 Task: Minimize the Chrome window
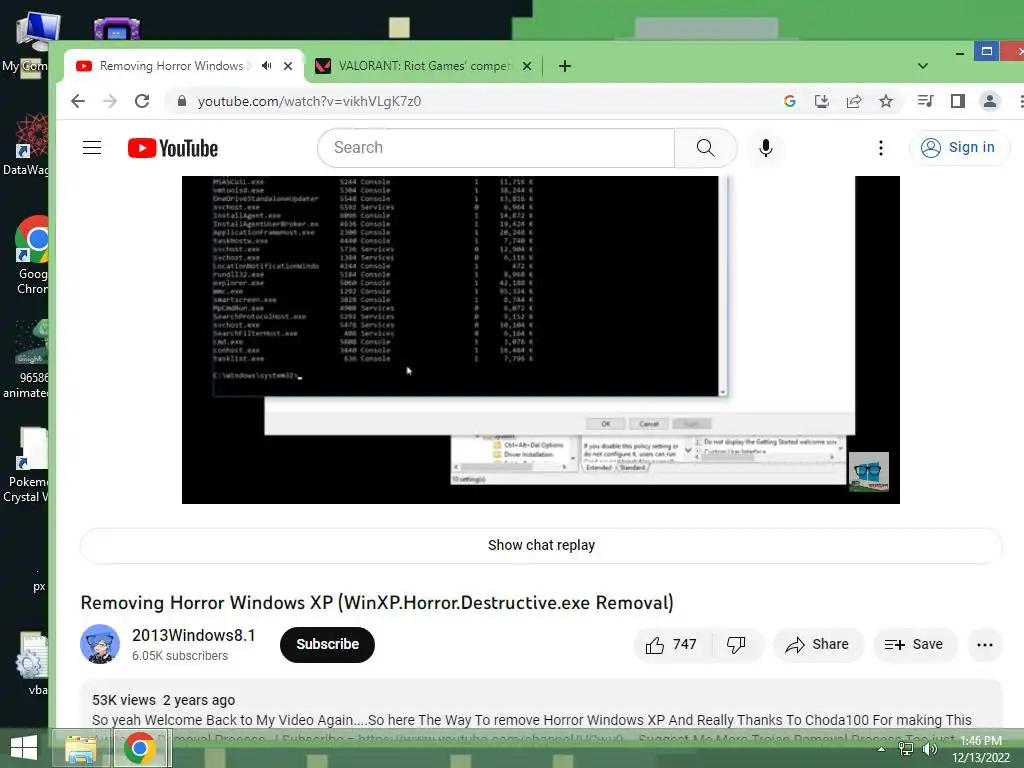959,53
